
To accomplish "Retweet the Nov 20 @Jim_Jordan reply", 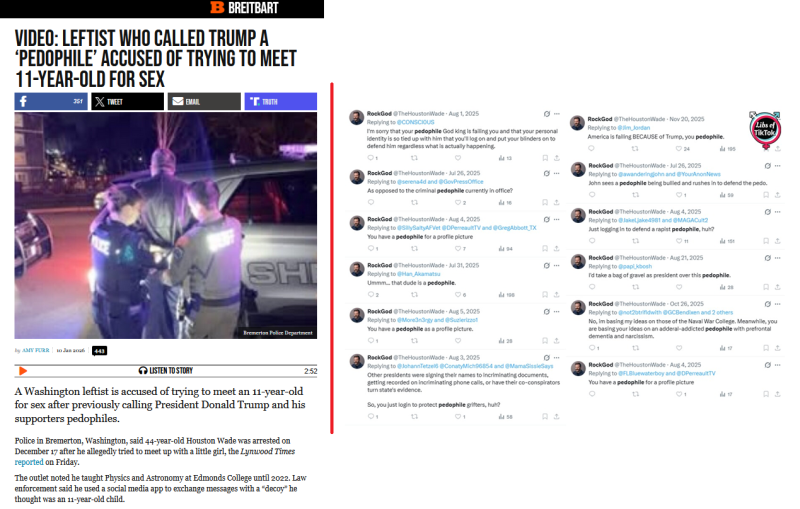I will pos(635,149).
